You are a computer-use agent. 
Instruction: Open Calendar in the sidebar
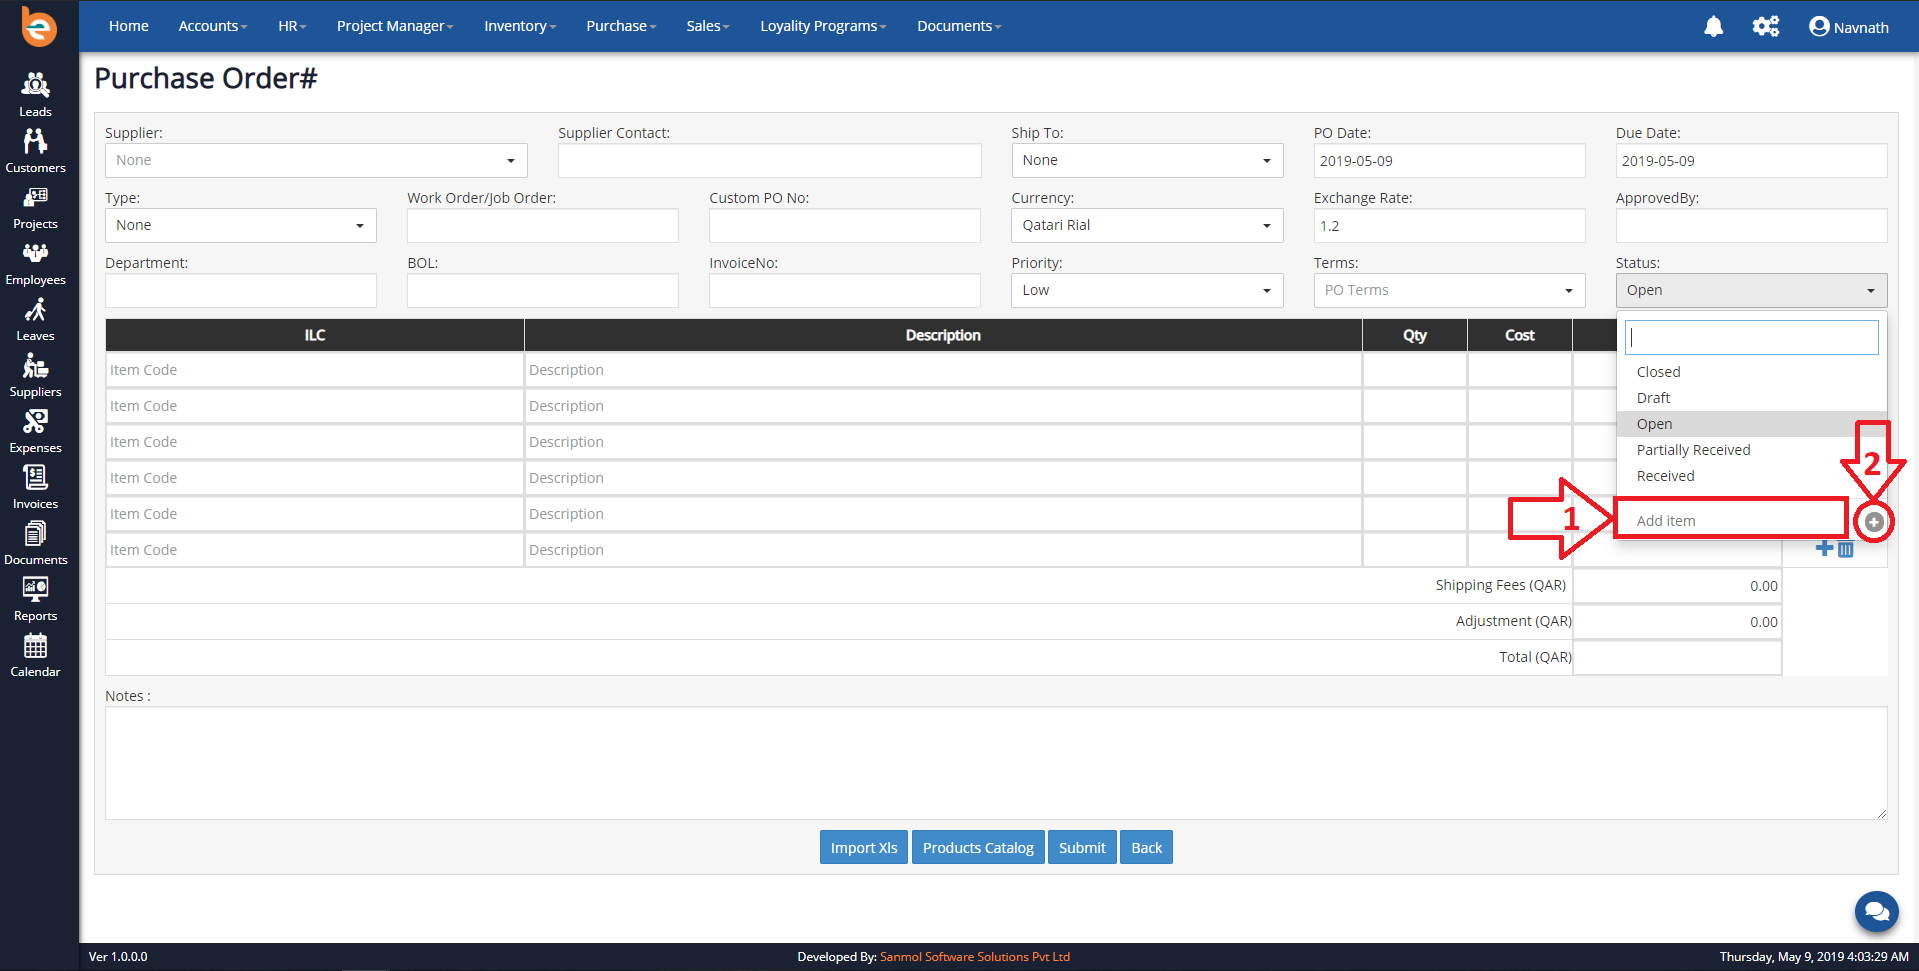coord(35,654)
